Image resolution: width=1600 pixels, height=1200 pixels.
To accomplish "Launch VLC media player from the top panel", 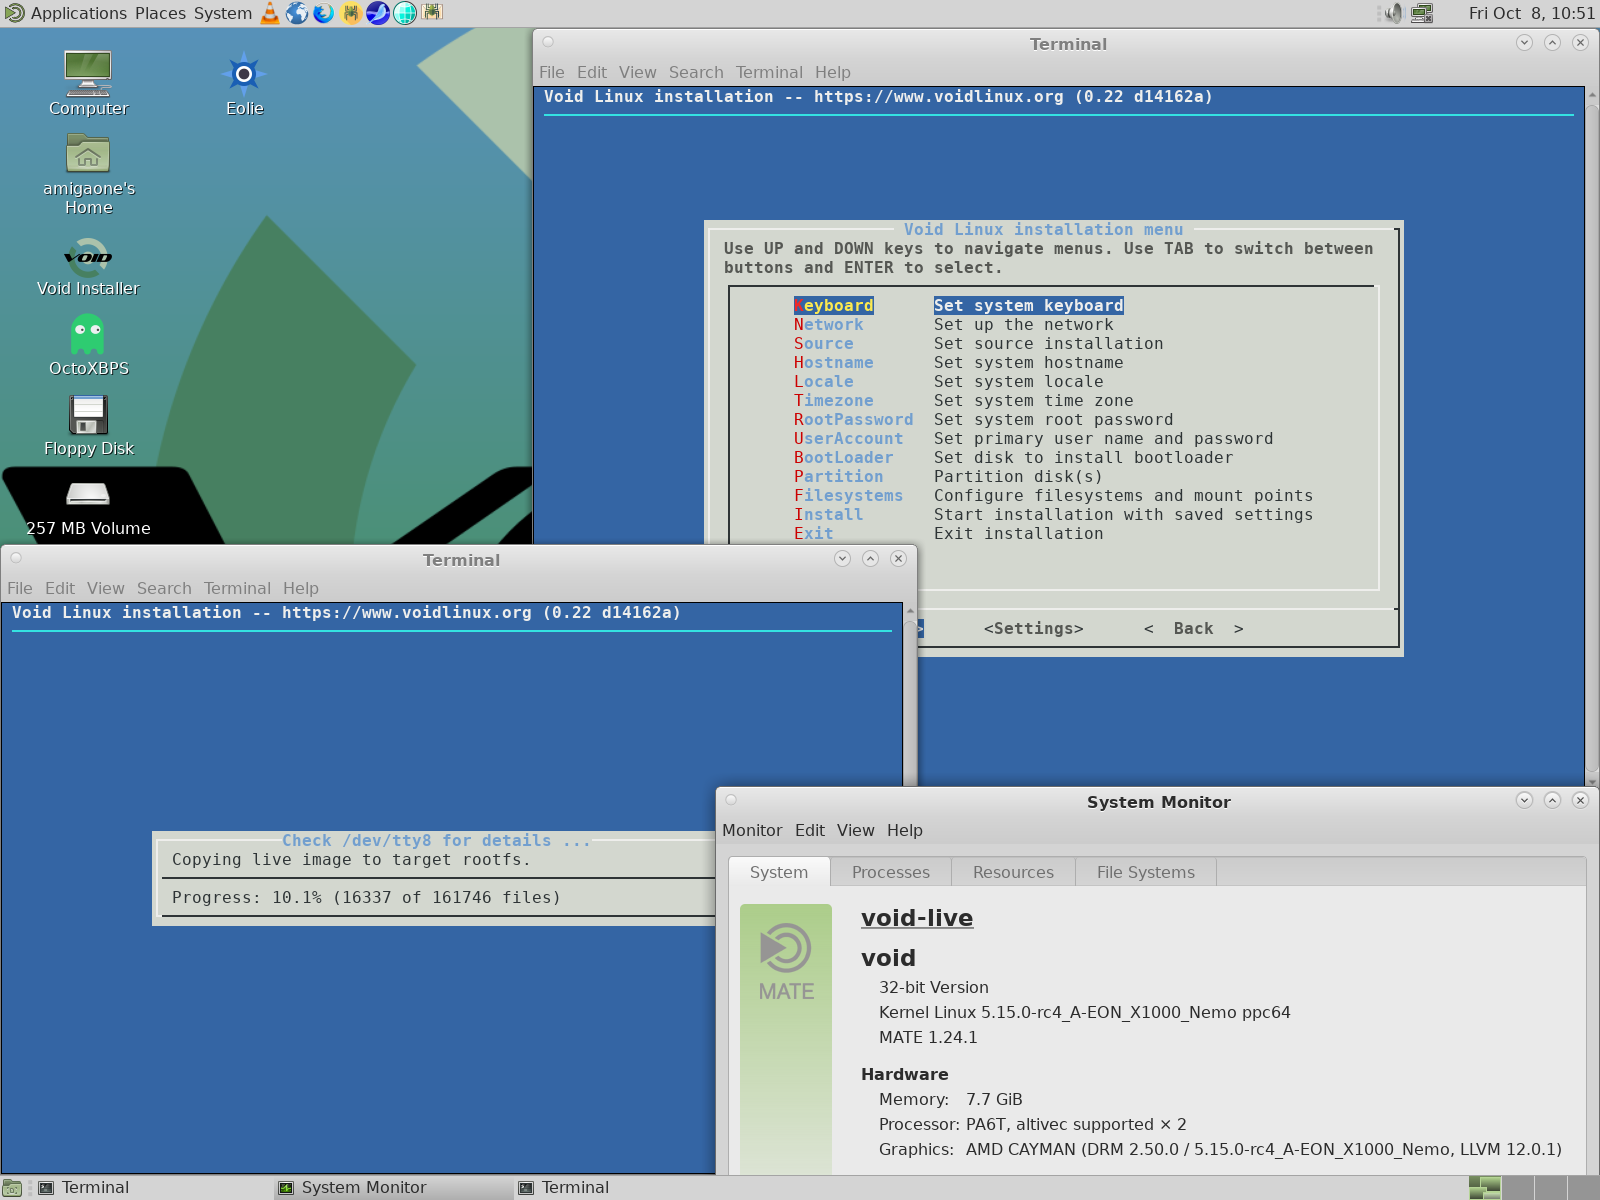I will coord(270,13).
